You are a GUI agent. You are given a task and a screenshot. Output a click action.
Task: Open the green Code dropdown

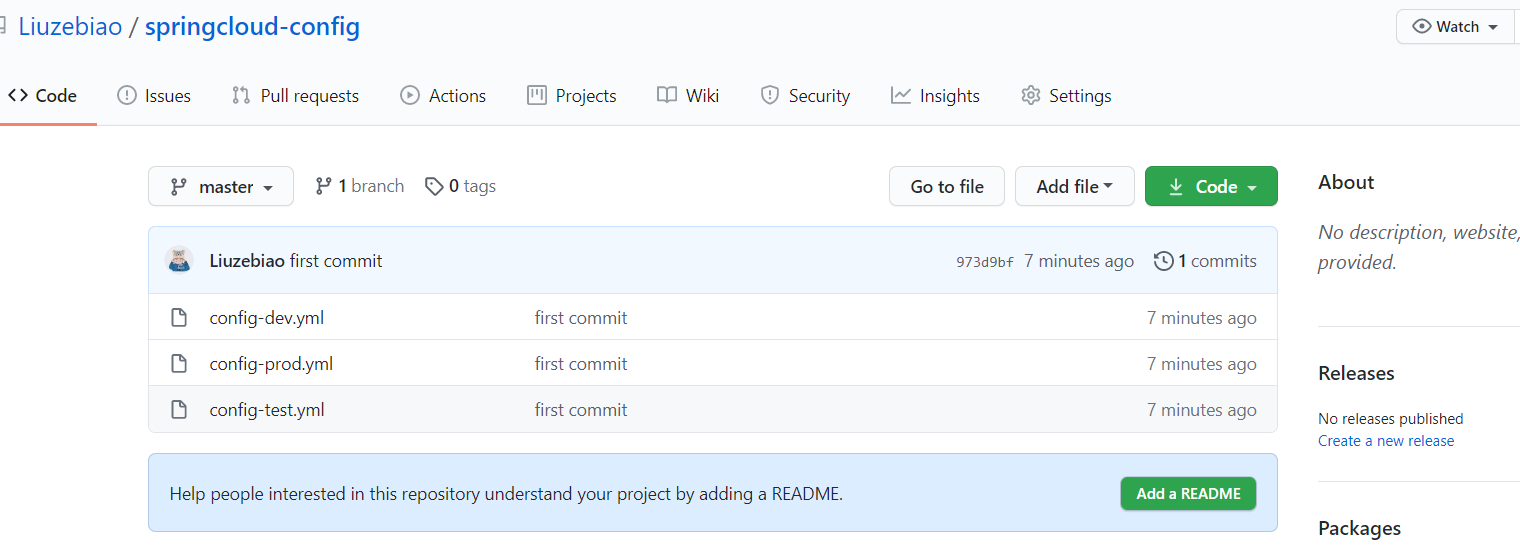[1210, 187]
